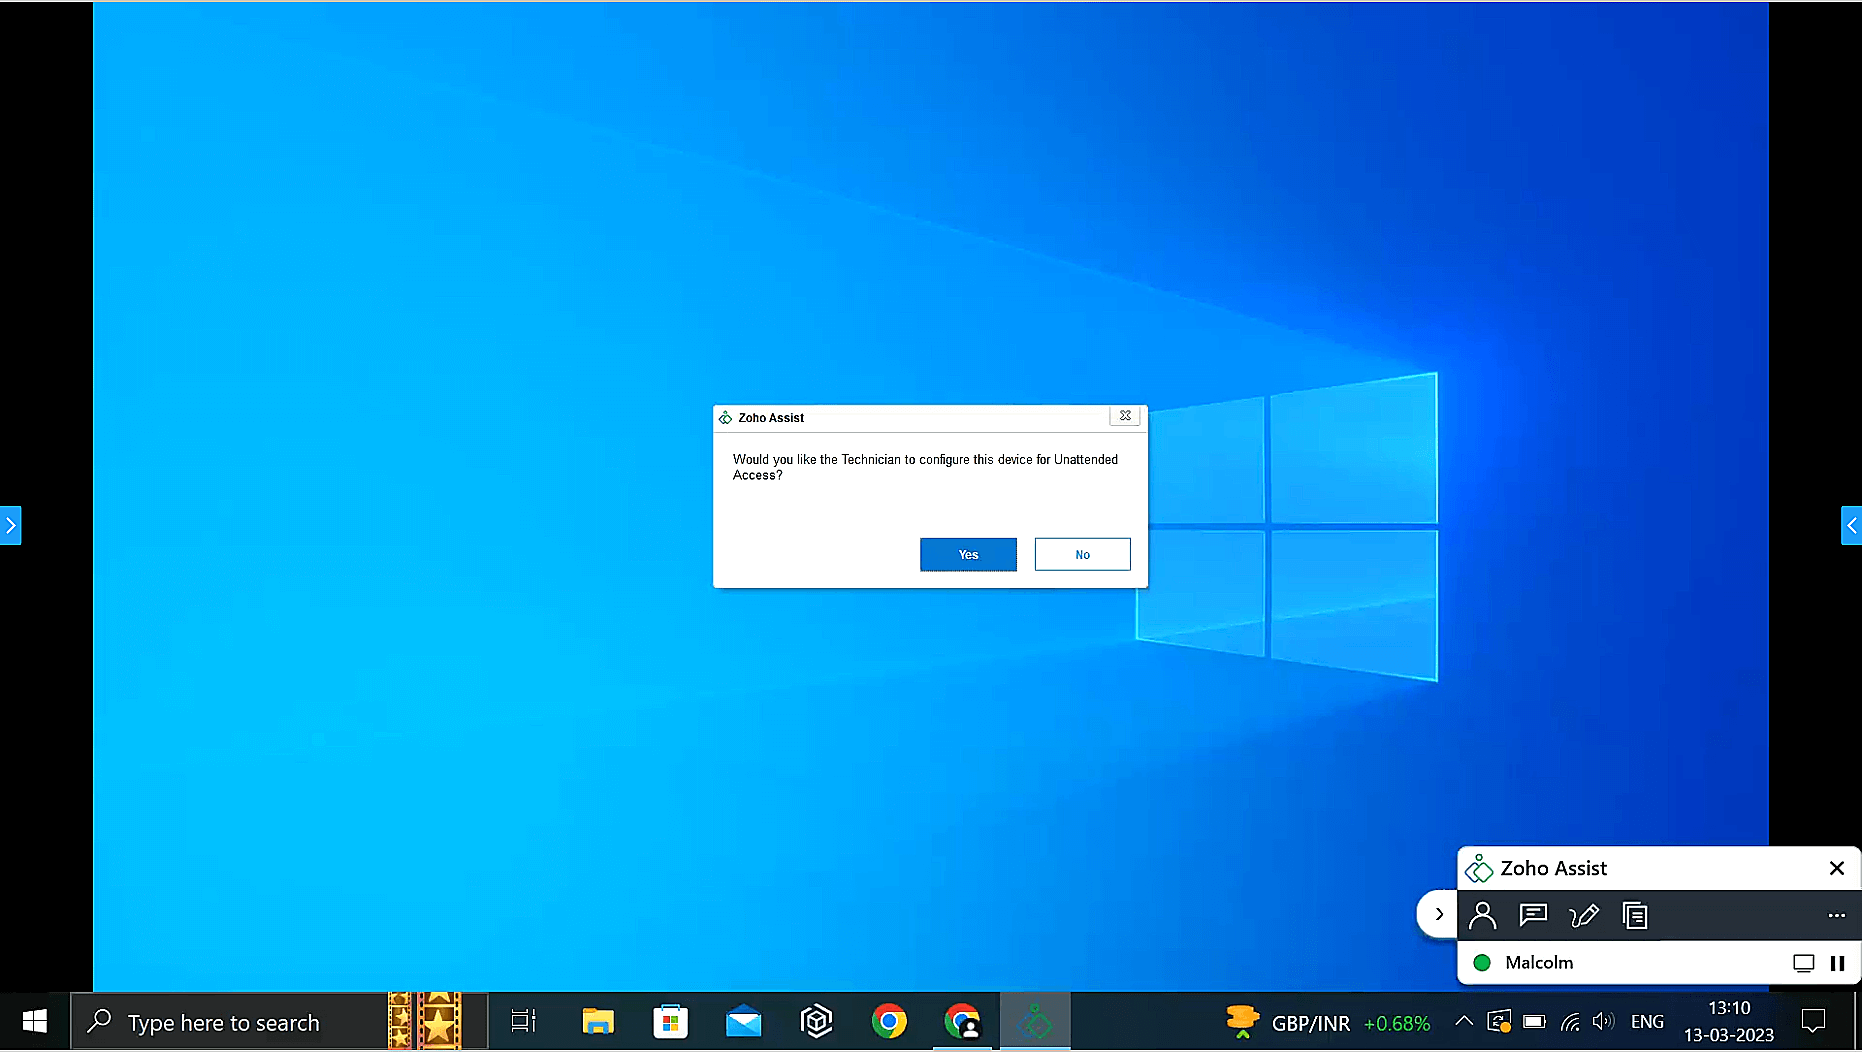Expand the left edge side panel arrow
Viewport: 1862px width, 1052px height.
[10, 525]
